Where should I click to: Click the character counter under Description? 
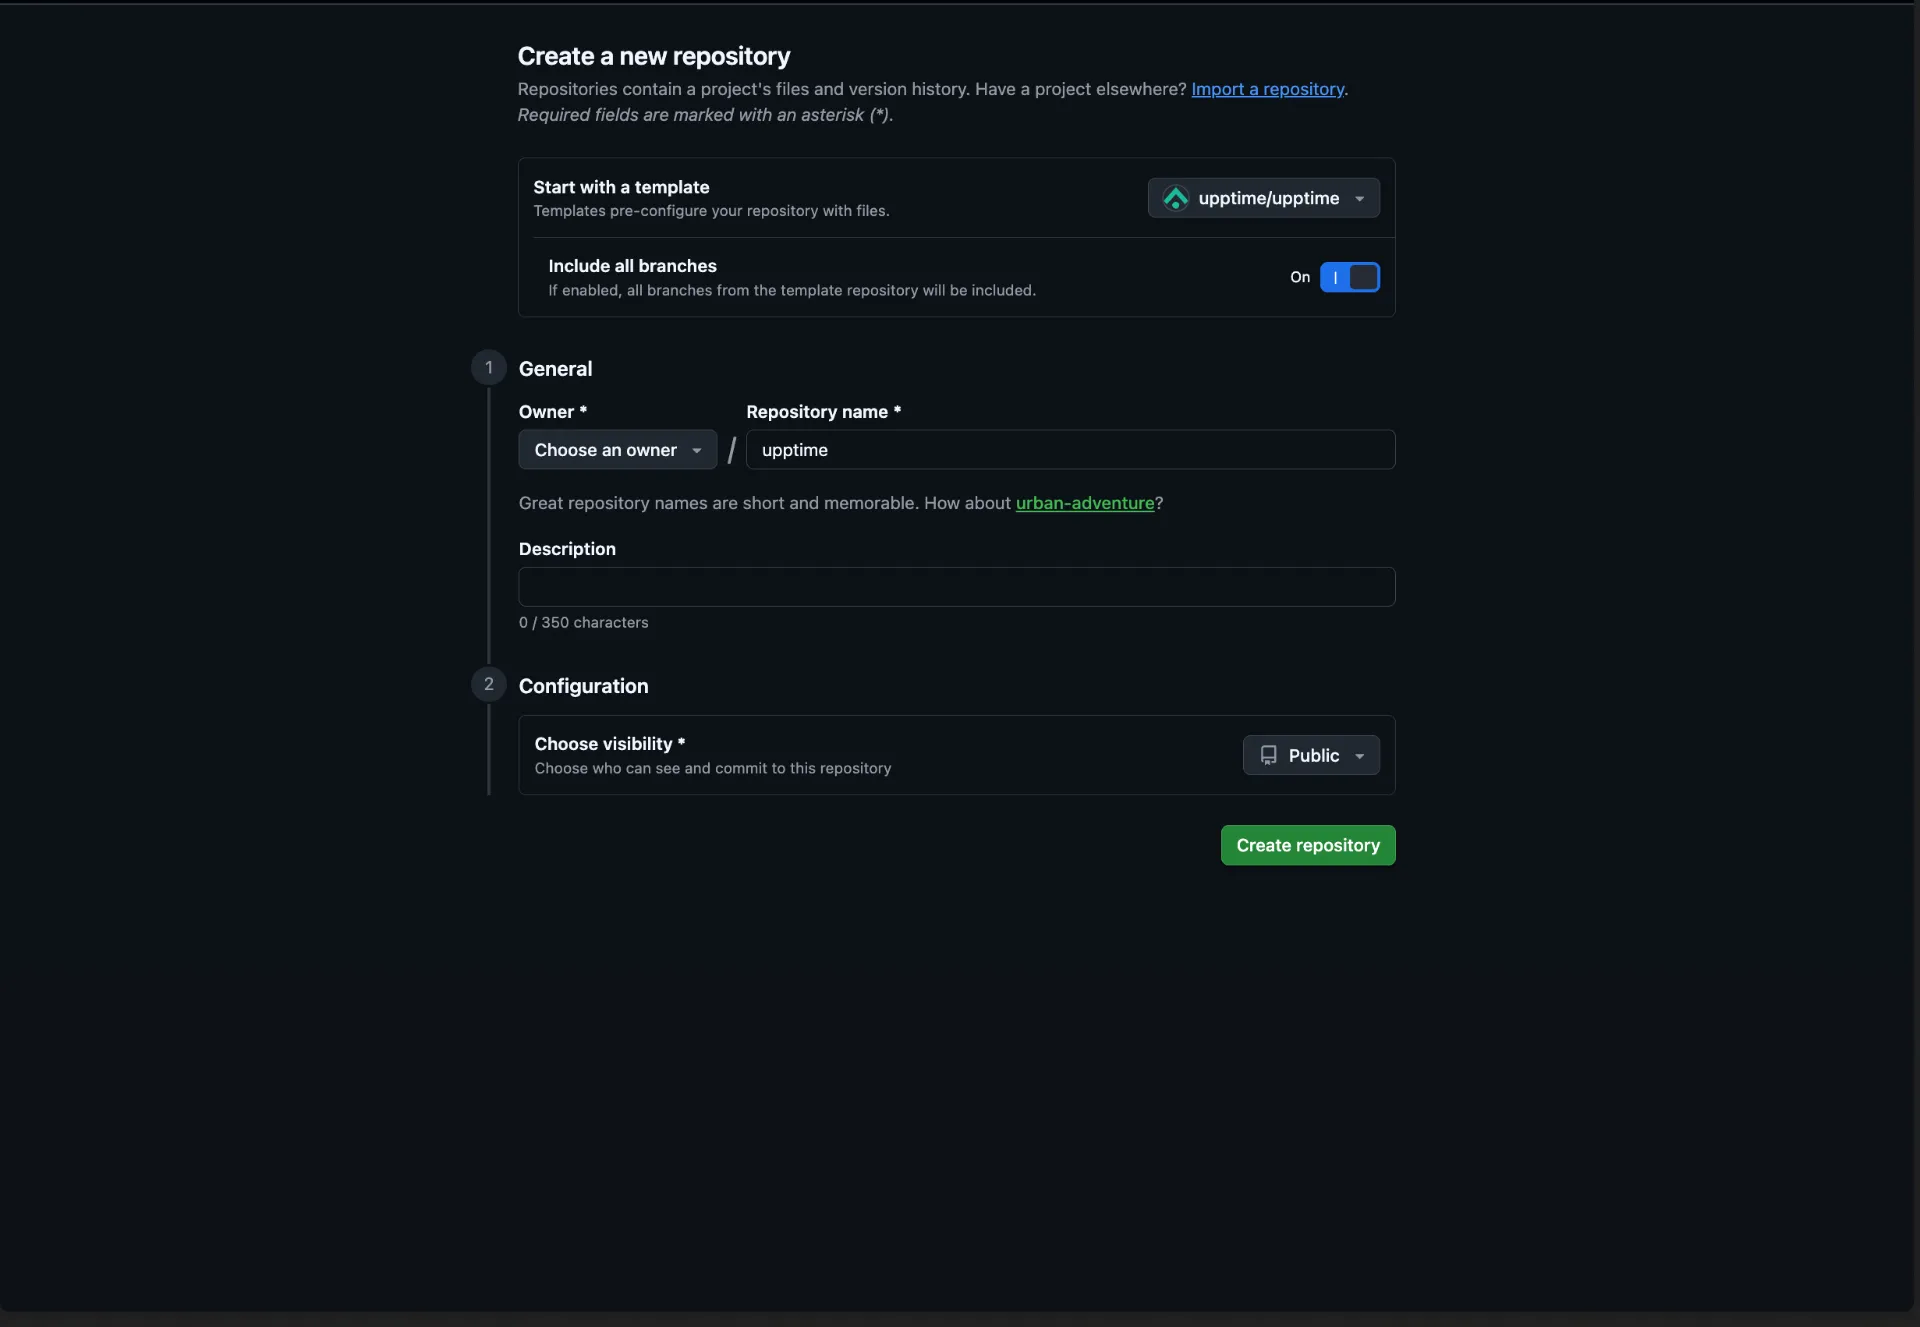click(x=583, y=622)
